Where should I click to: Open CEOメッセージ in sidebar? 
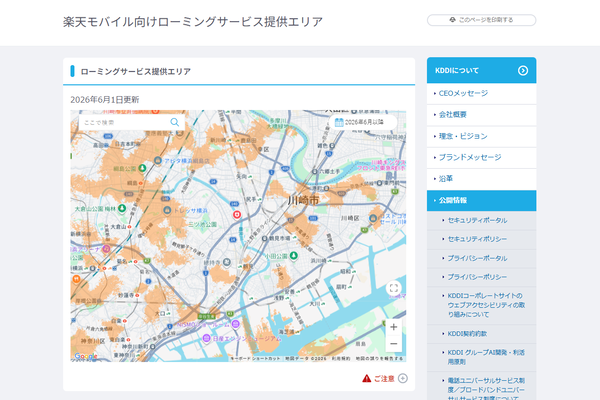point(481,93)
